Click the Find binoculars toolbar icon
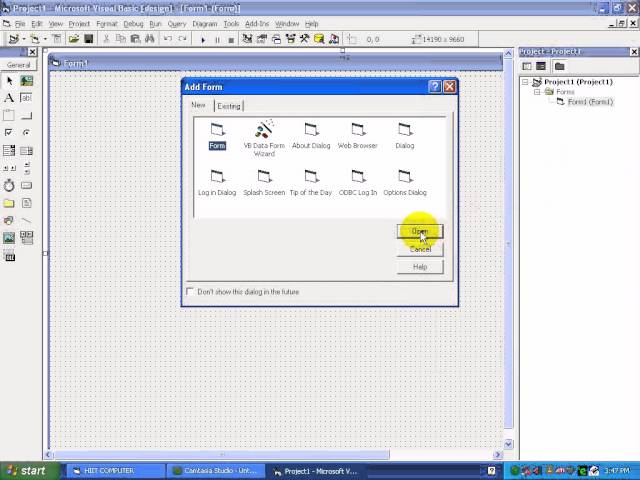The image size is (640, 480). pyautogui.click(x=150, y=39)
